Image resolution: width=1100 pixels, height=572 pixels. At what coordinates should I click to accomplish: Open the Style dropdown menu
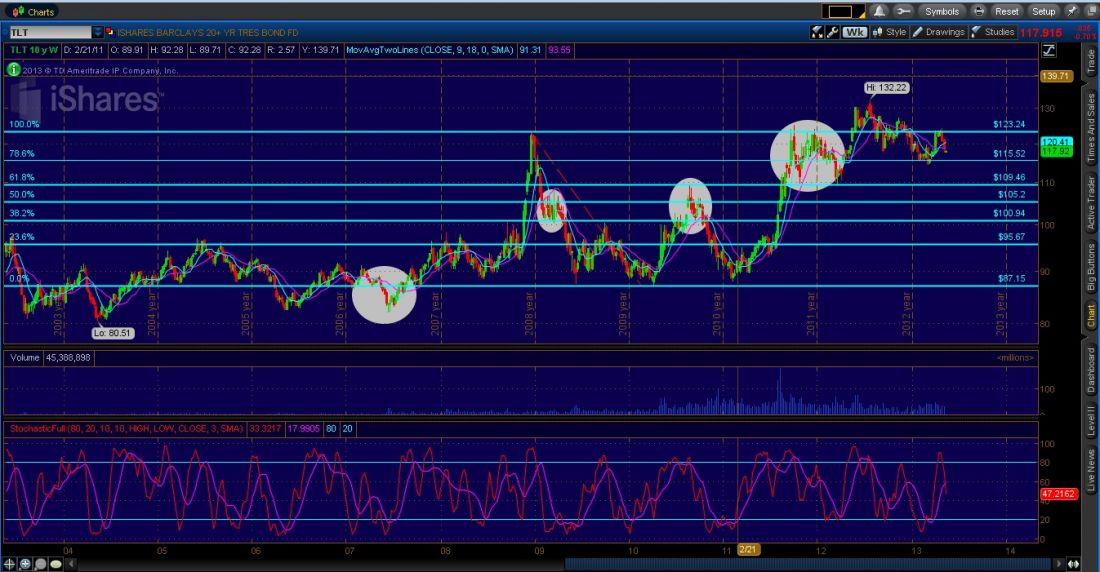pyautogui.click(x=889, y=32)
